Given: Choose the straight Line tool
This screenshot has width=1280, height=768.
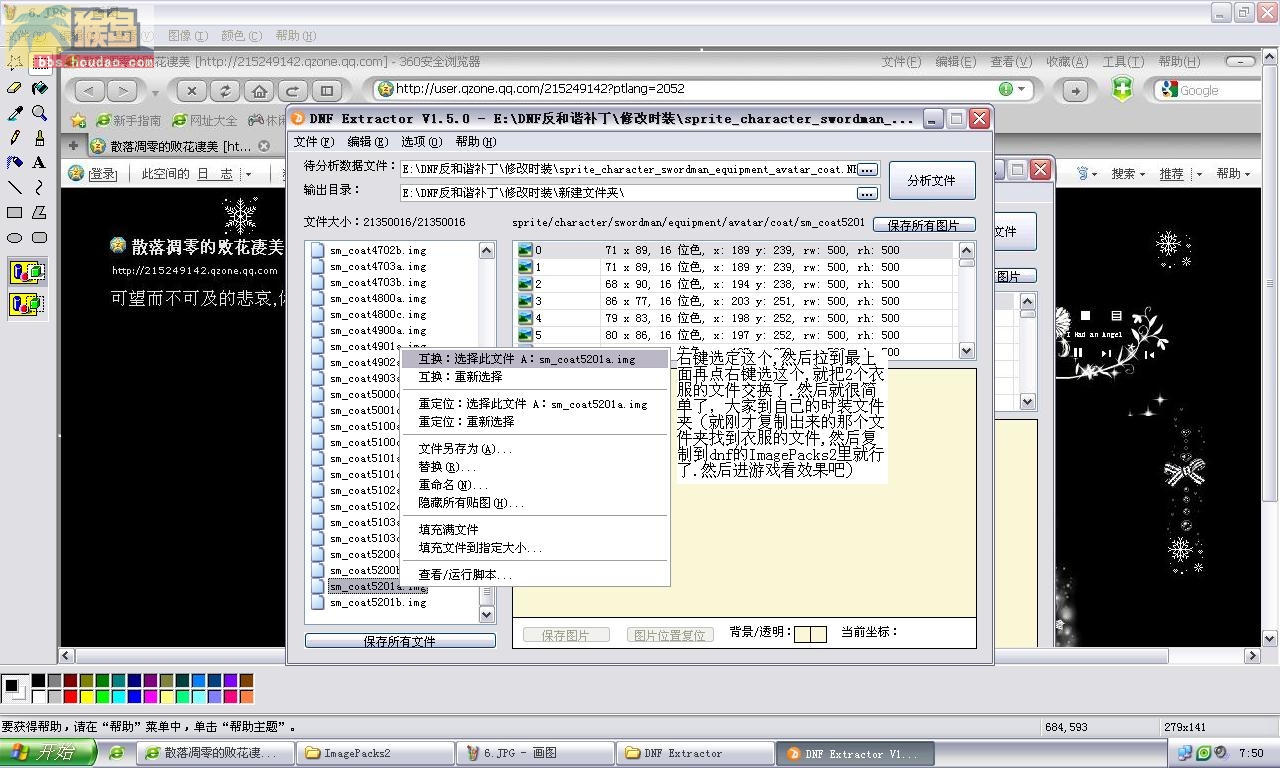Looking at the screenshot, I should pos(15,188).
